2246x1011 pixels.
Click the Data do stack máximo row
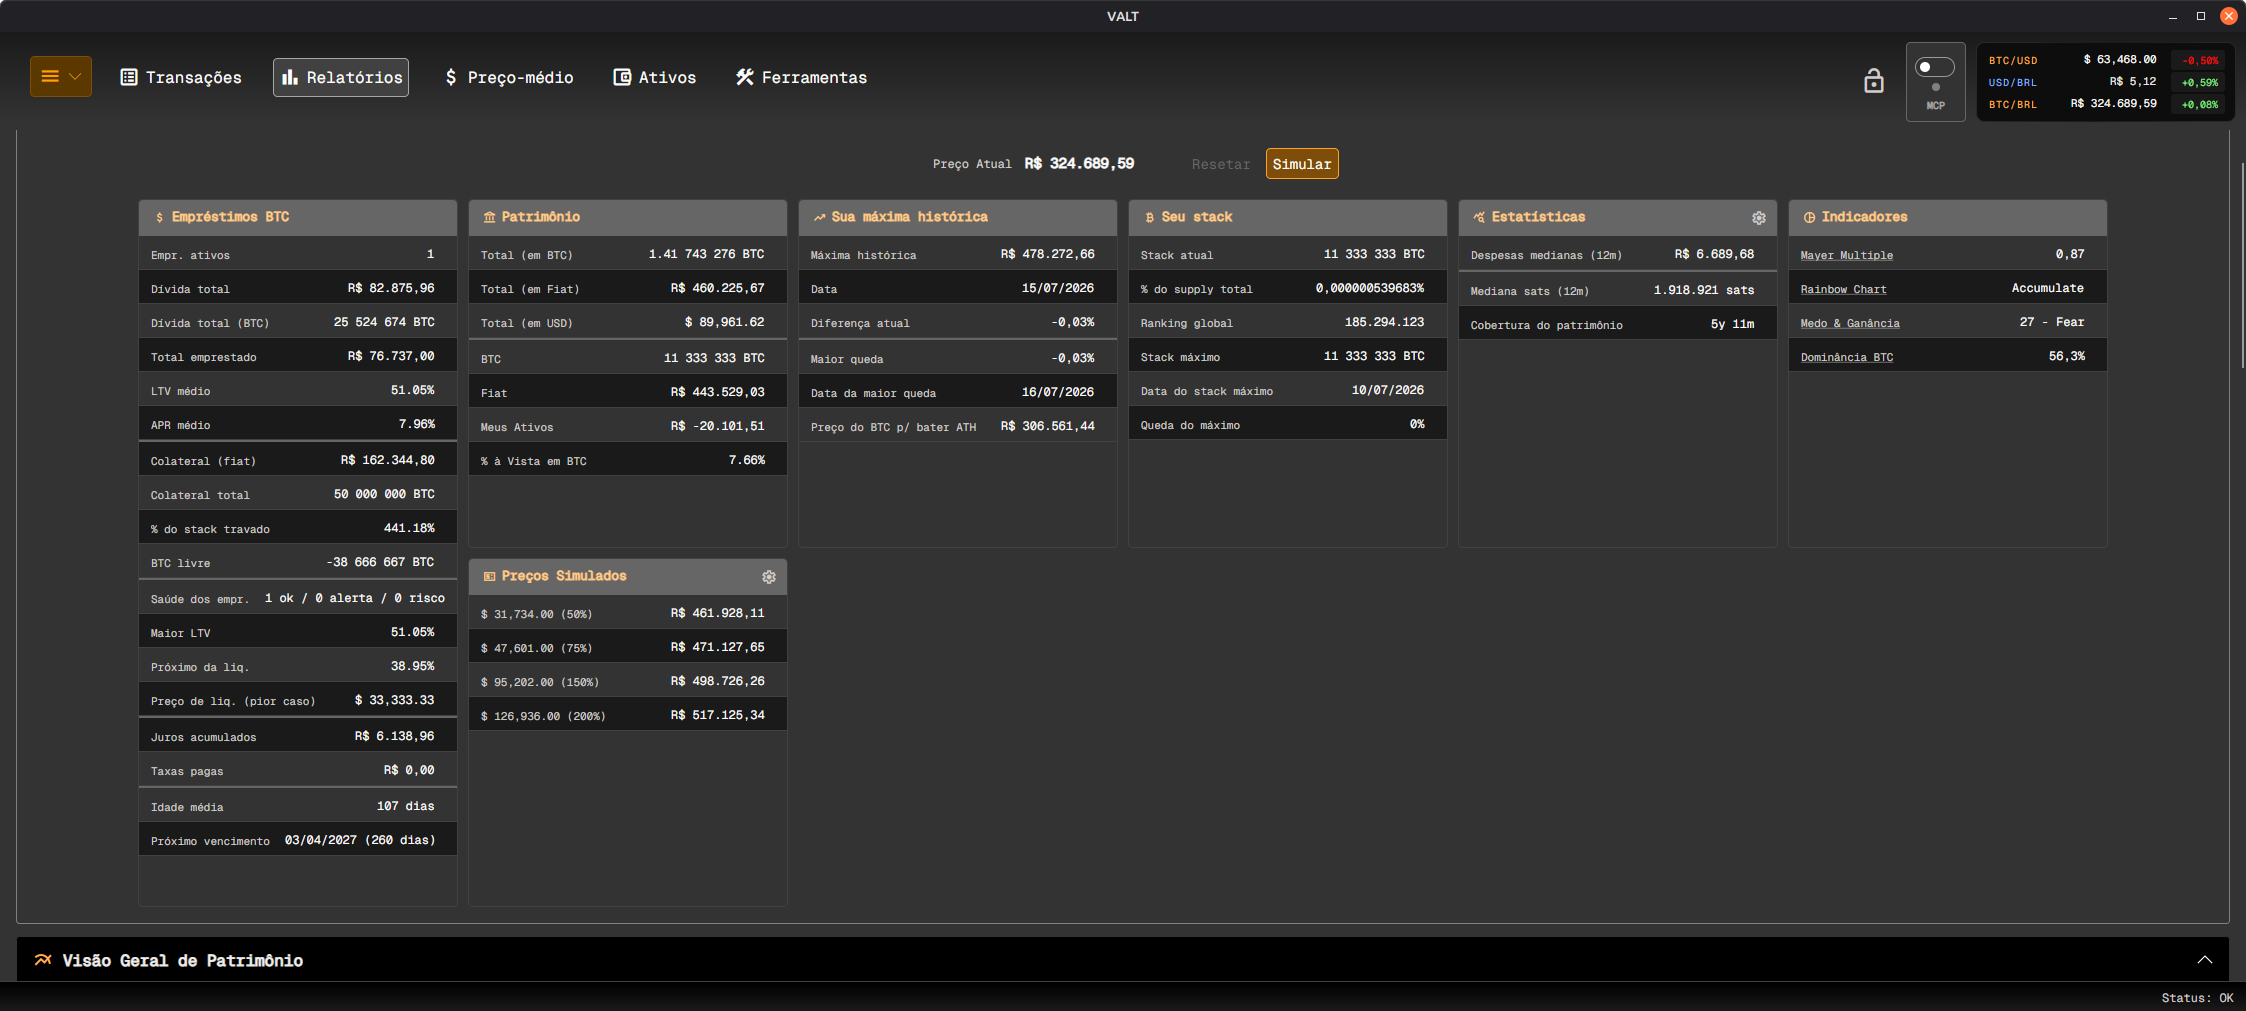(x=1288, y=390)
